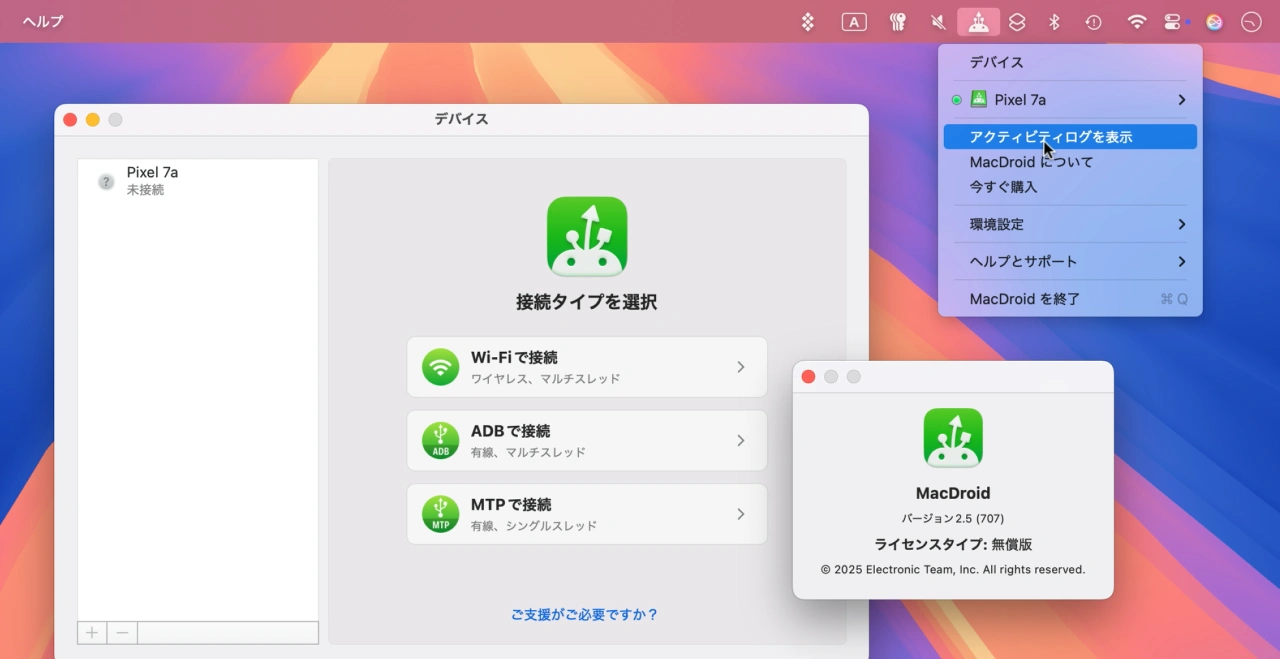Click the MacDroid icon in menu bar
The width and height of the screenshot is (1280, 659).
pos(978,22)
